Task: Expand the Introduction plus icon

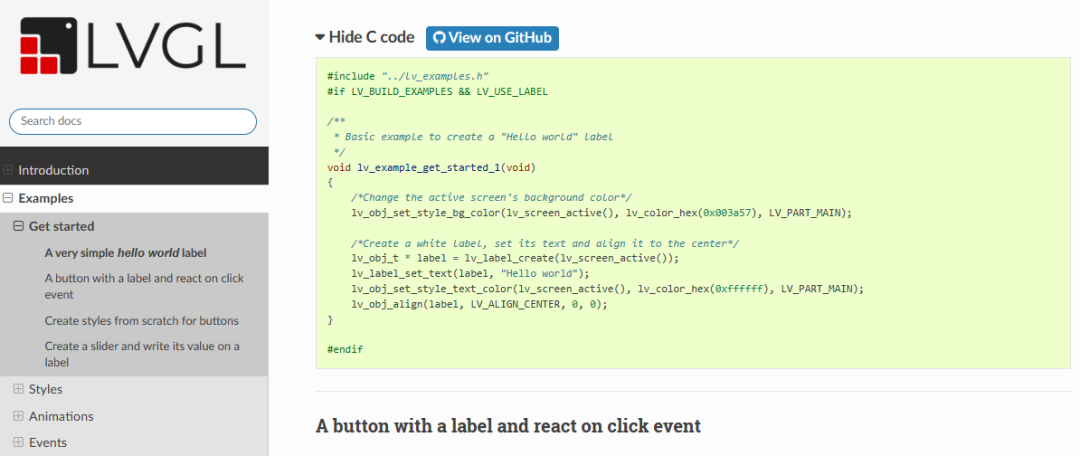Action: 8,170
